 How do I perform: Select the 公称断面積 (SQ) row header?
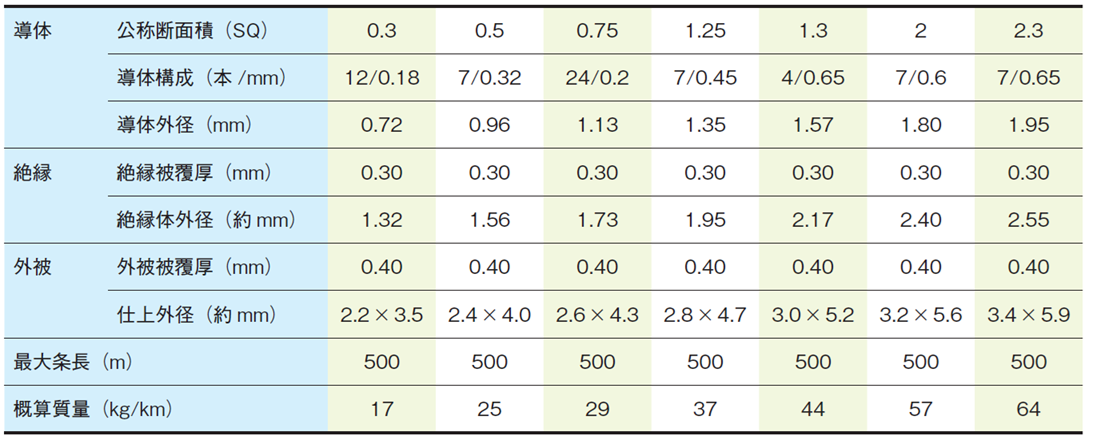tap(188, 30)
